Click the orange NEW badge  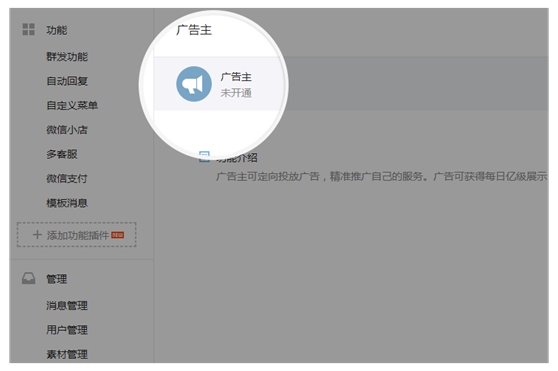(118, 235)
